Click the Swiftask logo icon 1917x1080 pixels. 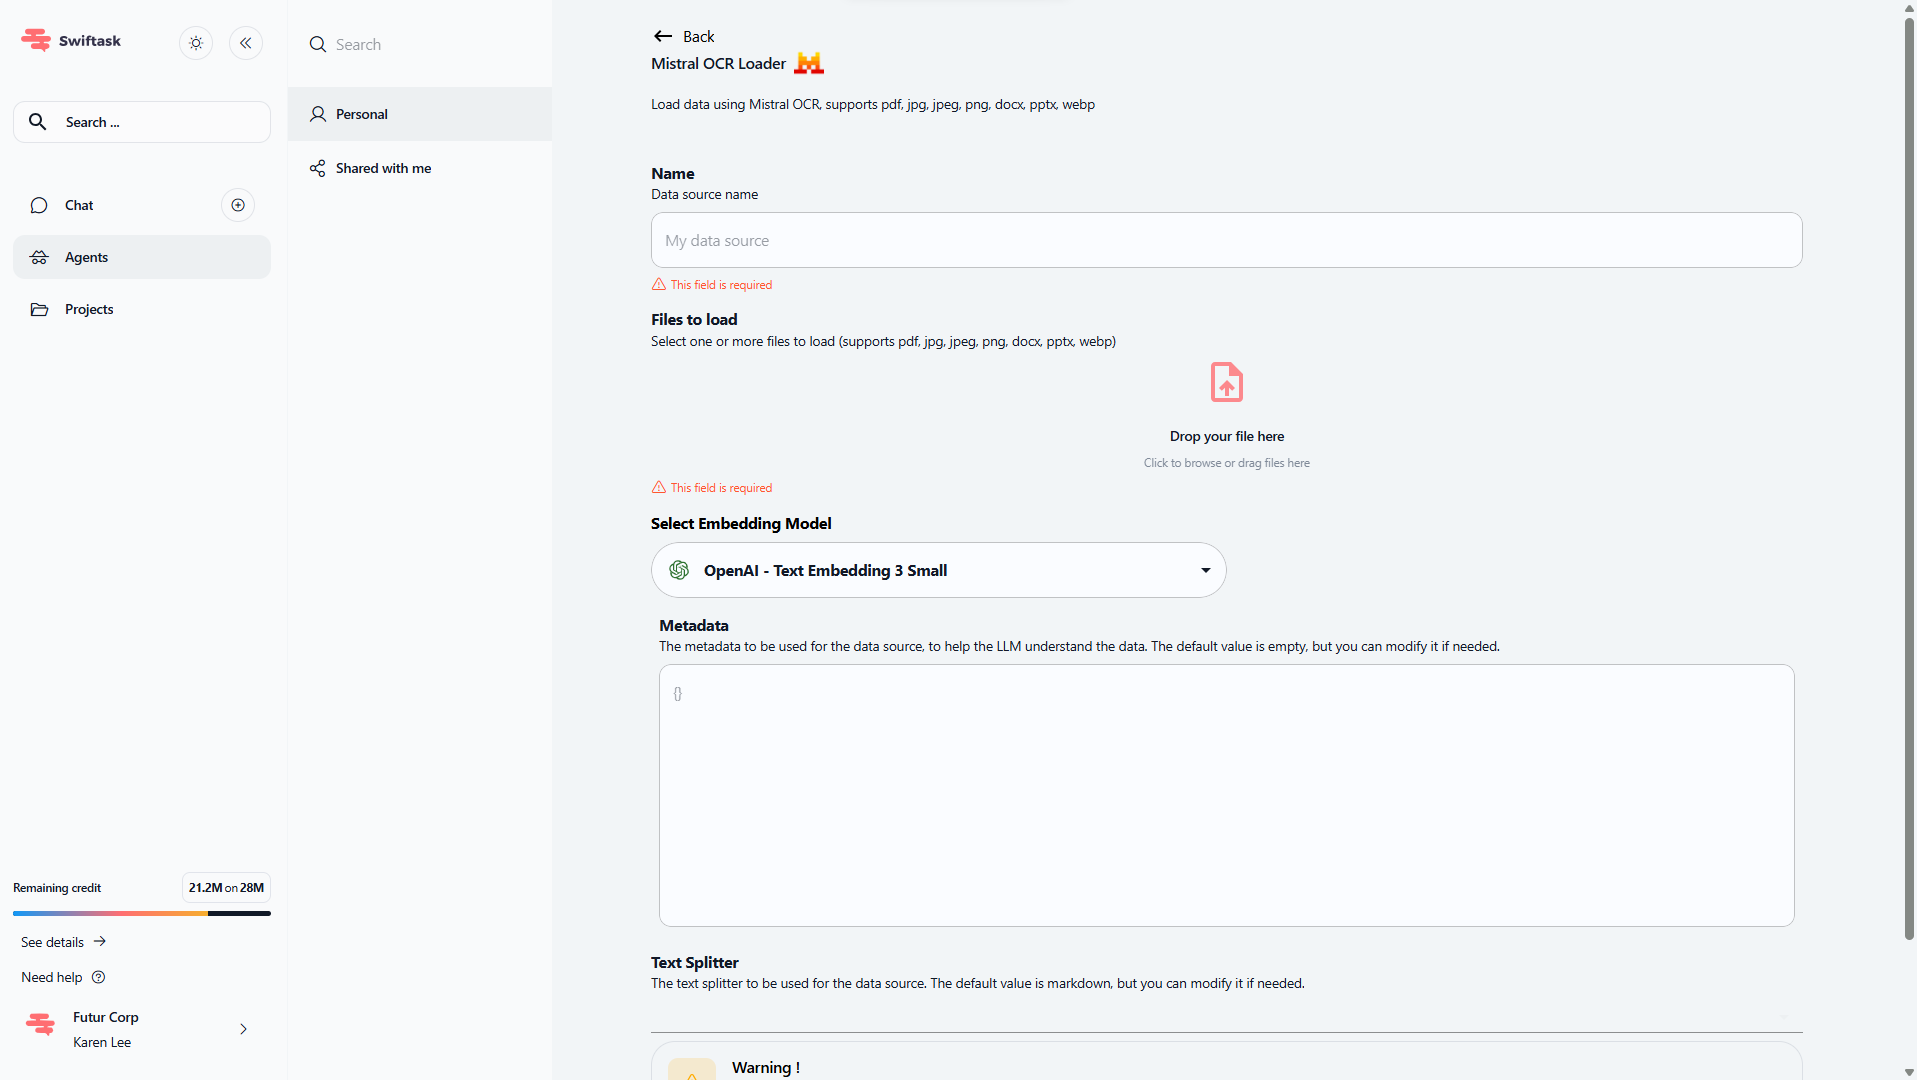click(36, 40)
